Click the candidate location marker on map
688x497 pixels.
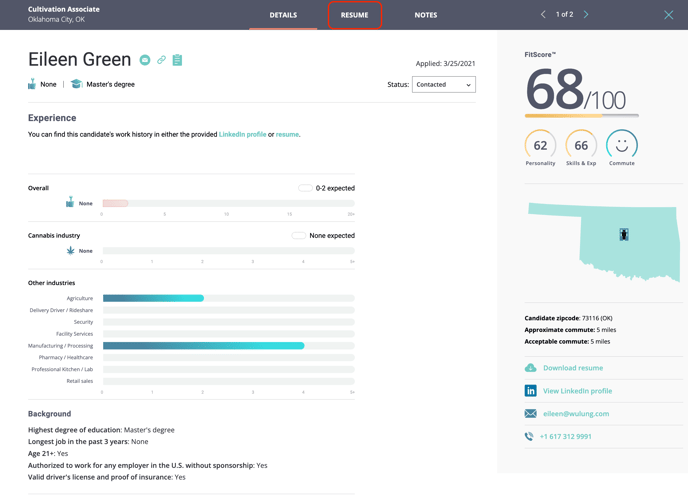pos(623,234)
